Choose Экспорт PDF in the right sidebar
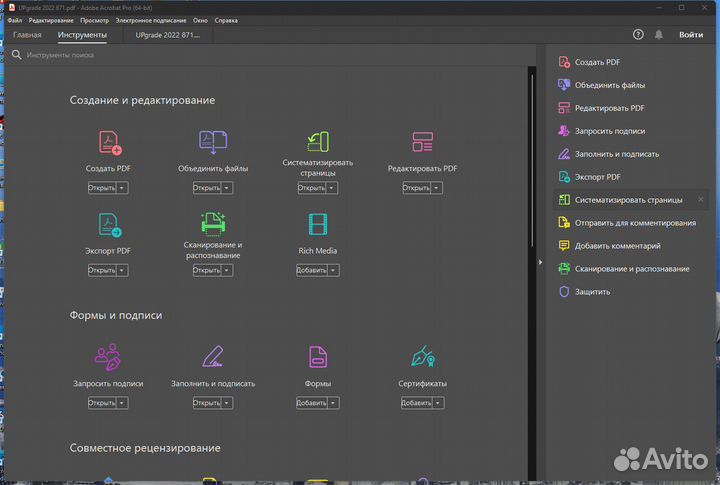Screen dimensions: 720x485 (x=589, y=177)
